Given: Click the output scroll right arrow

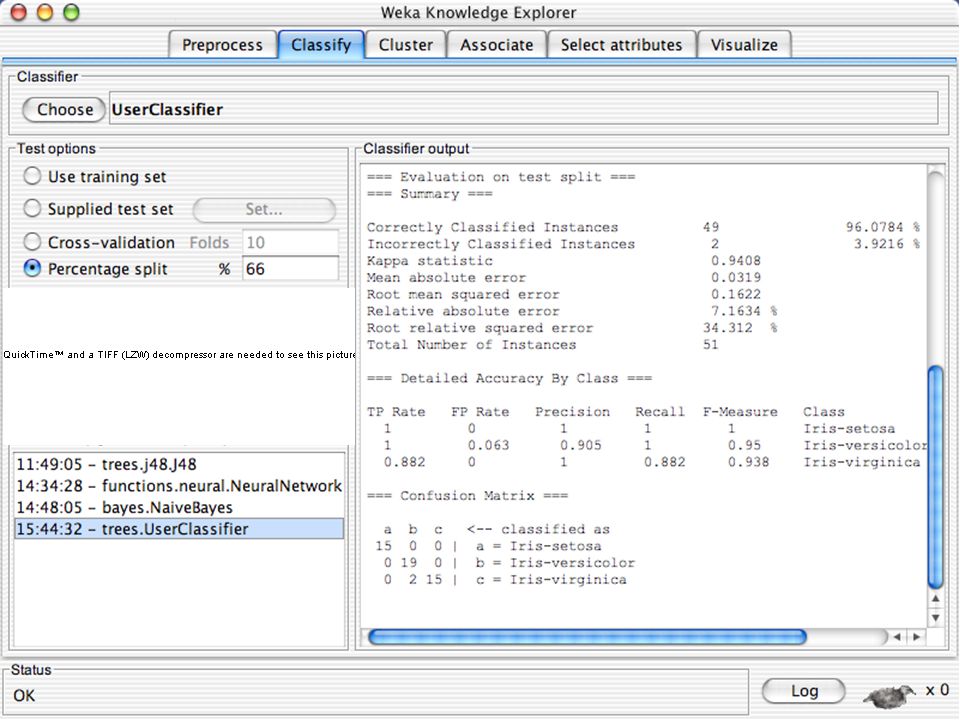Looking at the screenshot, I should [917, 637].
